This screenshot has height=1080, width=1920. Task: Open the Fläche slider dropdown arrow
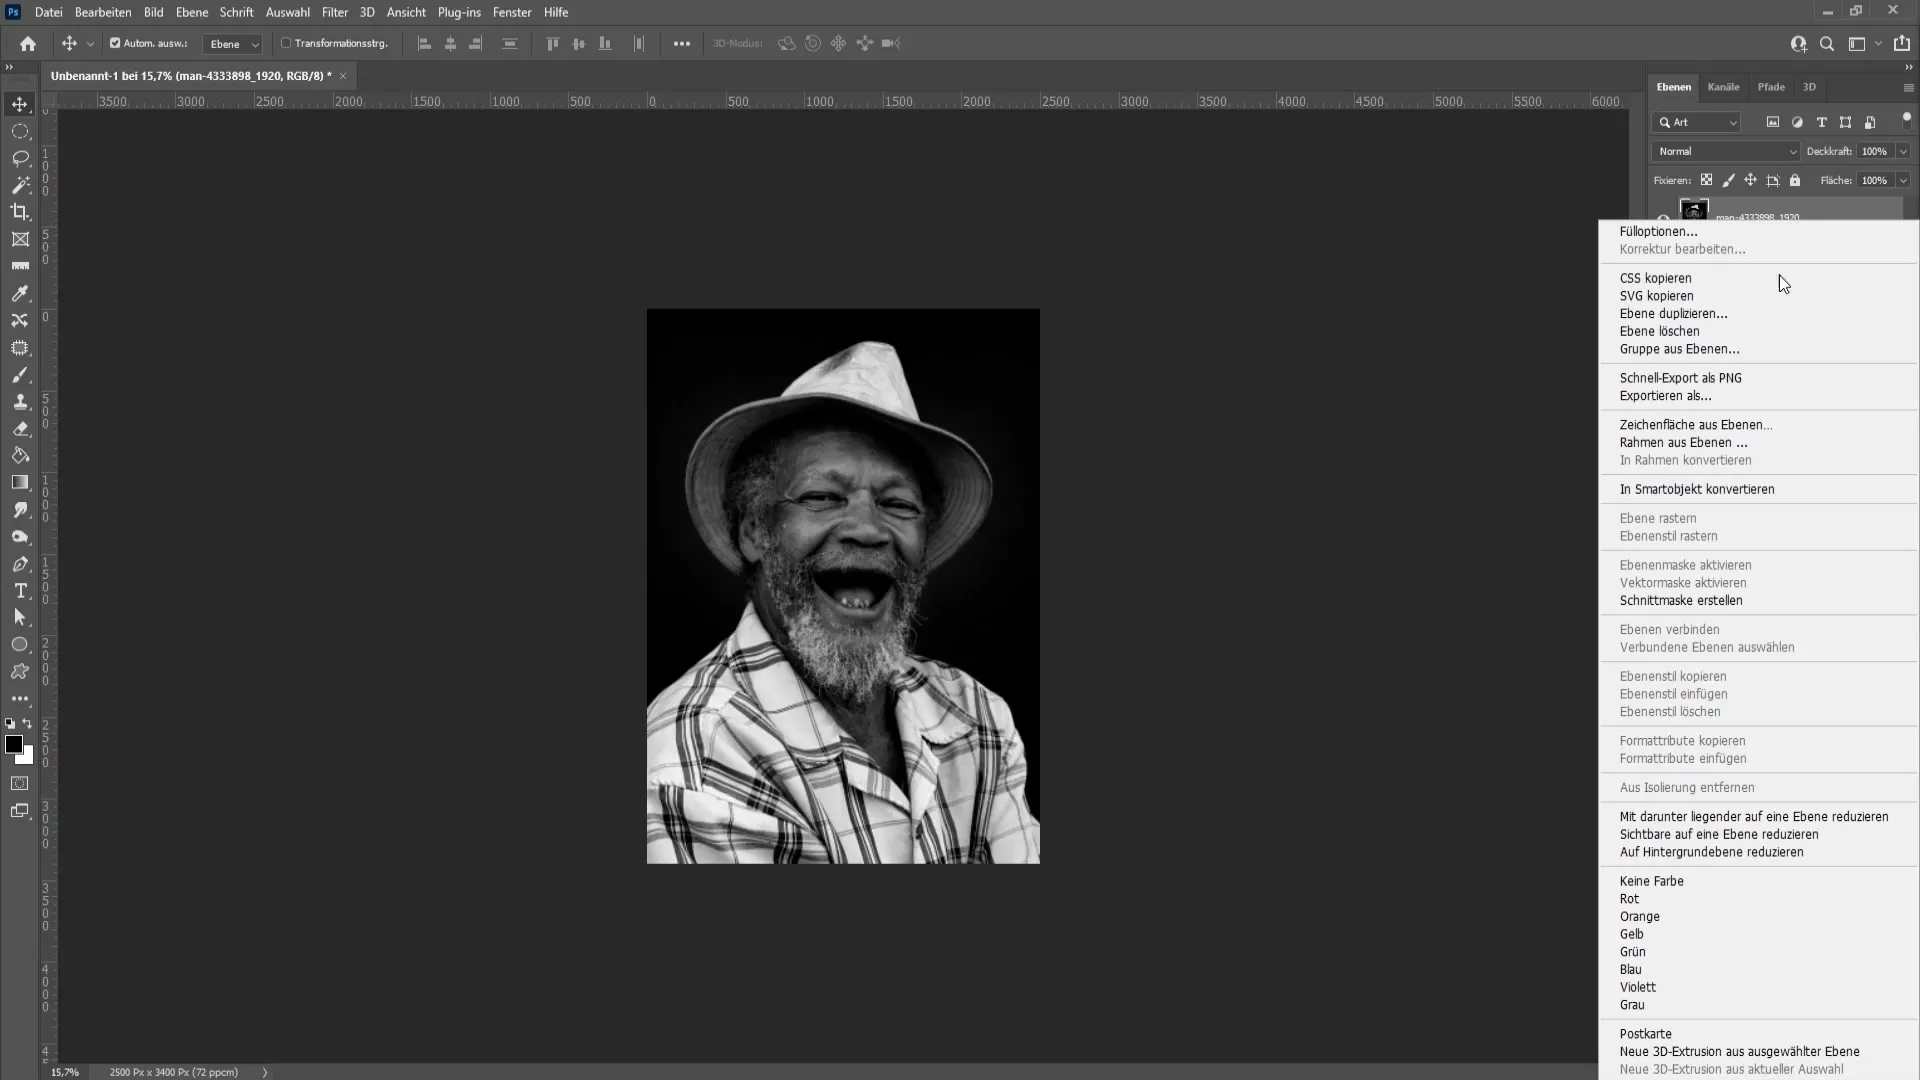1903,180
